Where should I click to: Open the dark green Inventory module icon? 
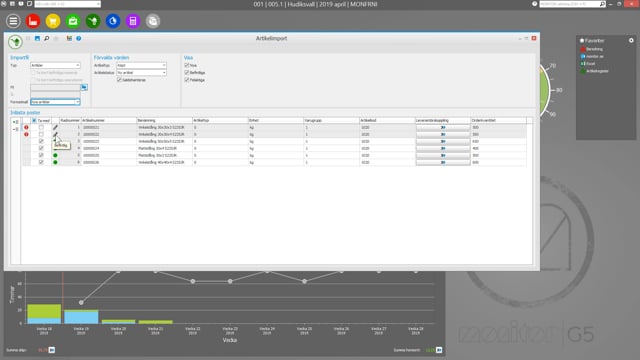pos(93,21)
